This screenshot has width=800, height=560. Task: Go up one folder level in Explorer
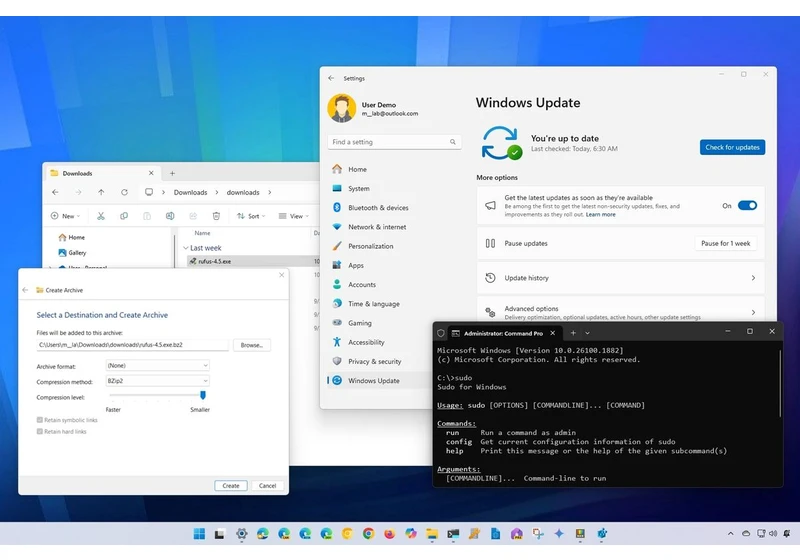(x=101, y=192)
